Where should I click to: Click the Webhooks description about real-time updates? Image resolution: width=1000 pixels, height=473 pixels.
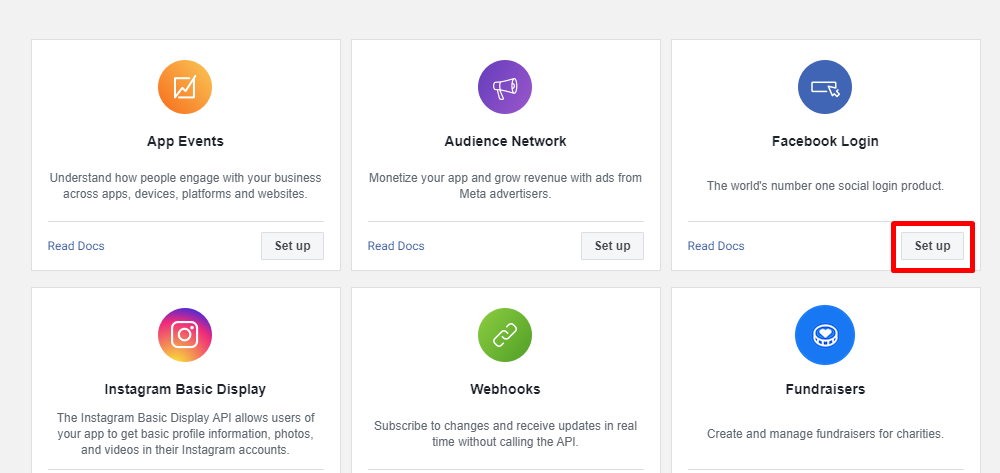[505, 433]
